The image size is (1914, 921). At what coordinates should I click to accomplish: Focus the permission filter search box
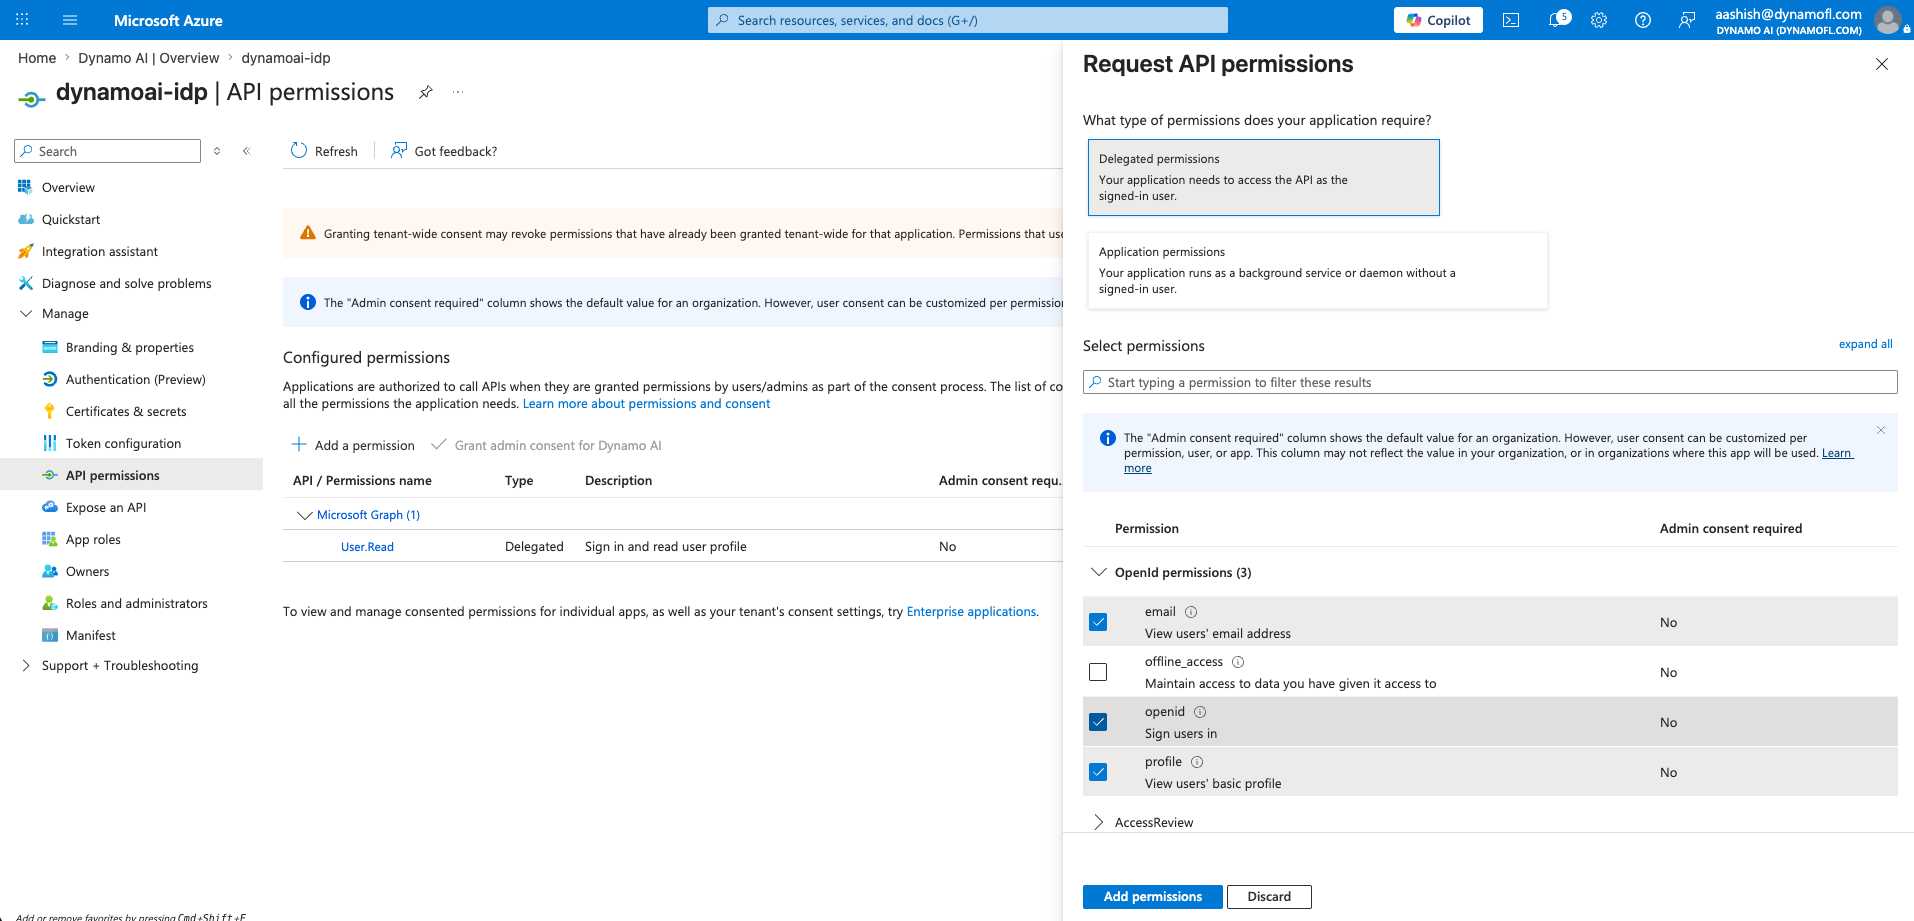pyautogui.click(x=1490, y=382)
